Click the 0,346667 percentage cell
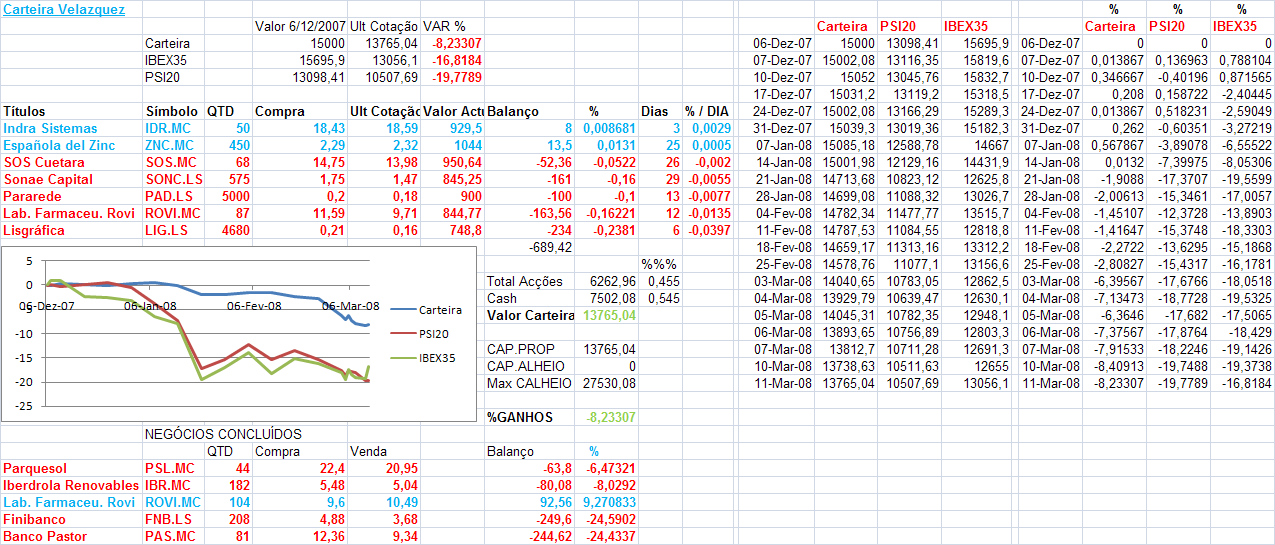The height and width of the screenshot is (545, 1275). click(x=1116, y=77)
